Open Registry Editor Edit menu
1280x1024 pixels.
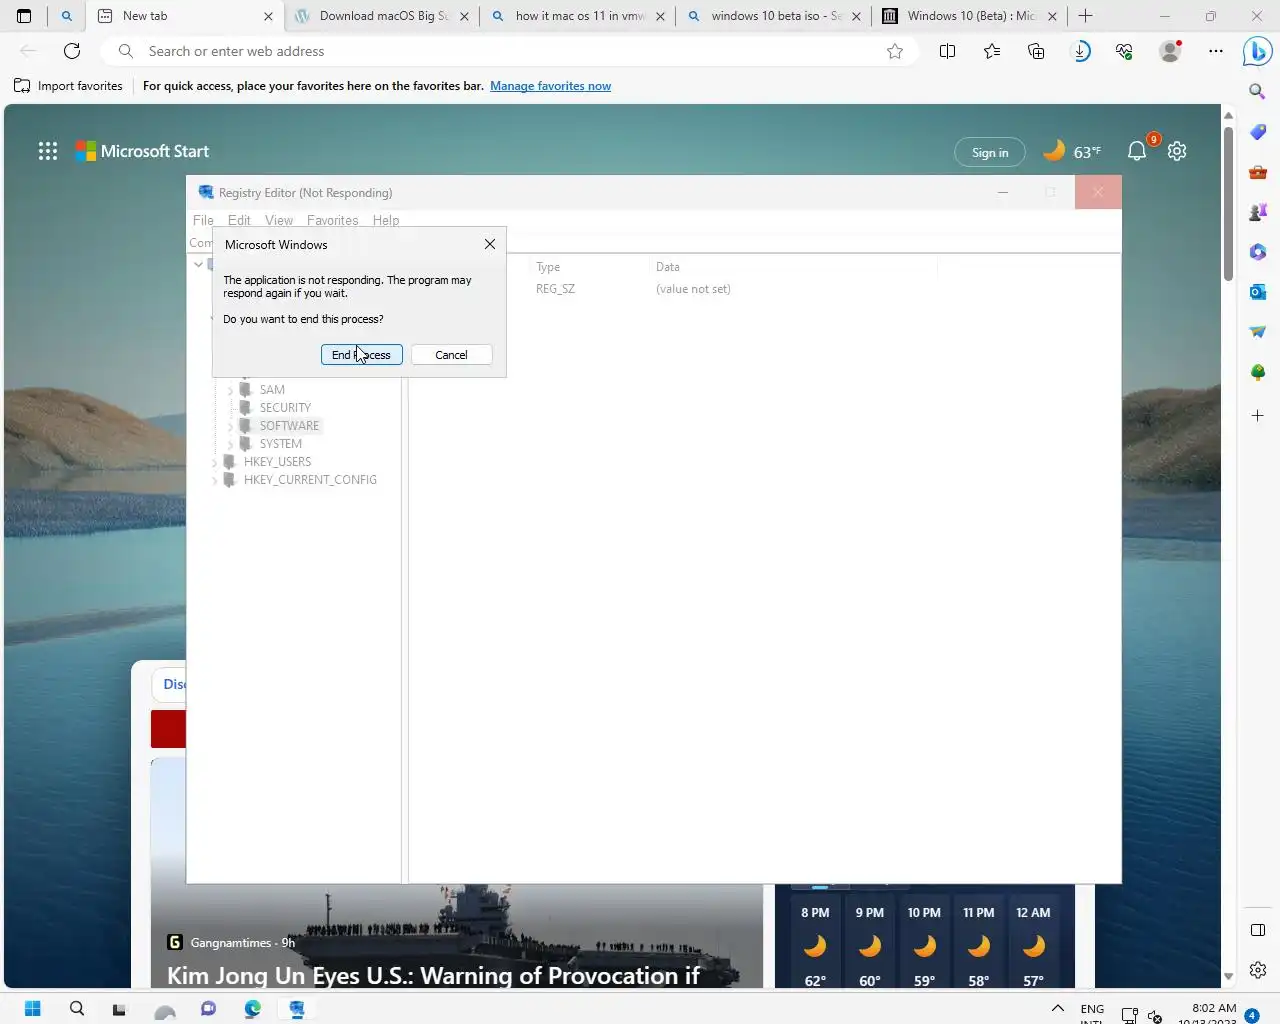(239, 220)
